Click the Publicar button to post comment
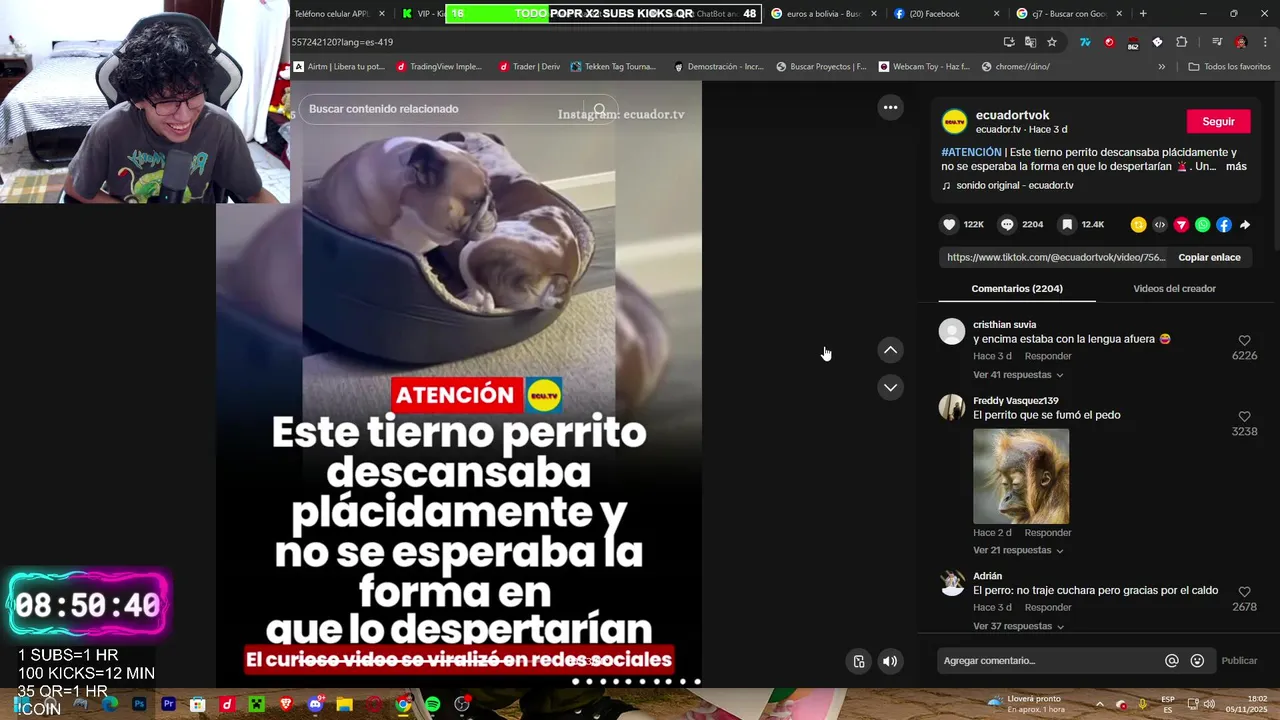This screenshot has width=1280, height=720. coord(1239,661)
